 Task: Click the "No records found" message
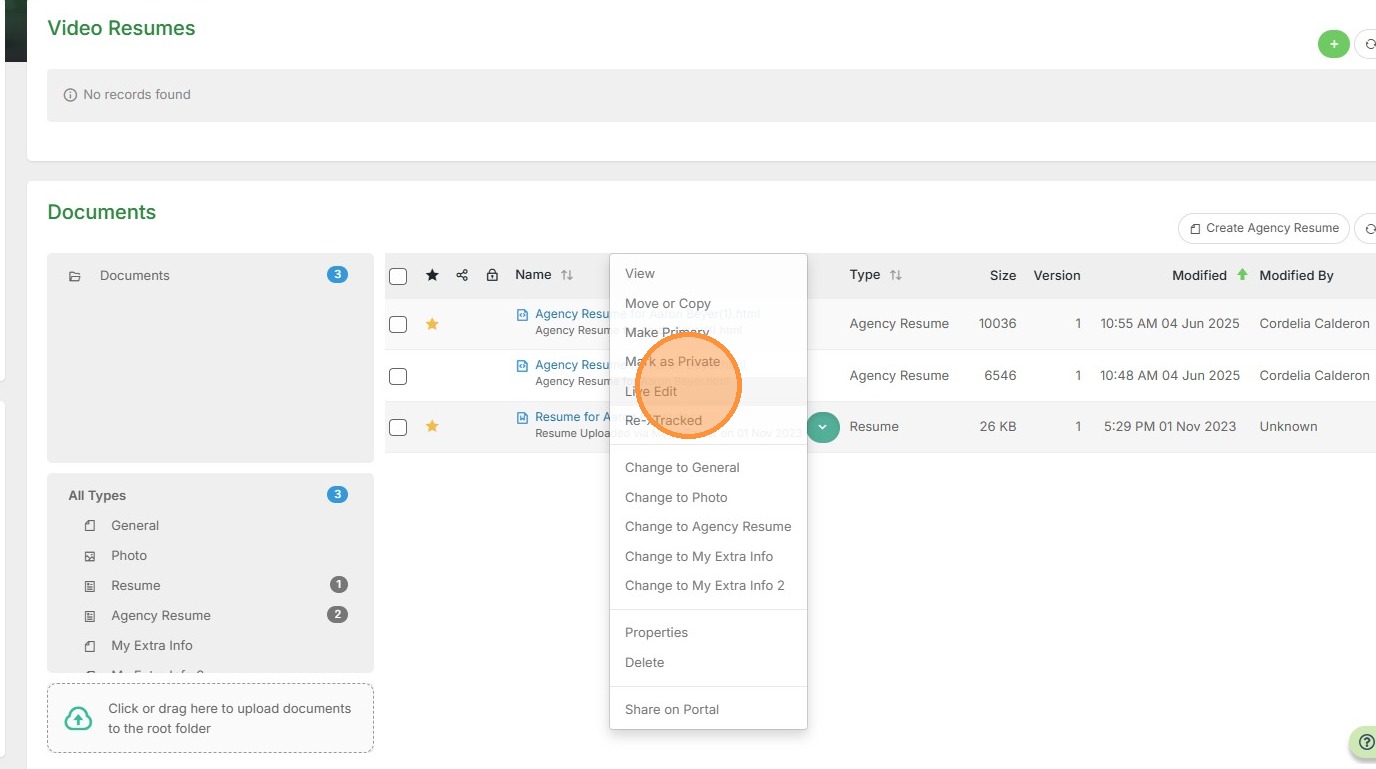(137, 95)
